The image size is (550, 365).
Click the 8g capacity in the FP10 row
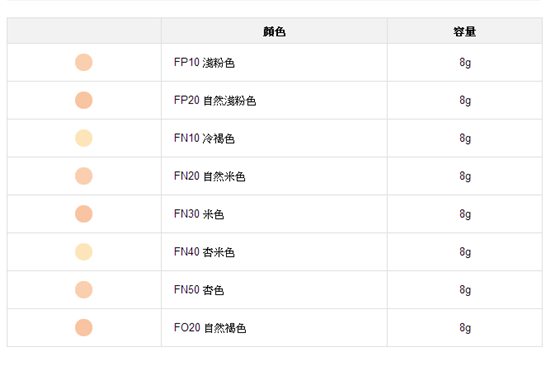click(x=465, y=63)
